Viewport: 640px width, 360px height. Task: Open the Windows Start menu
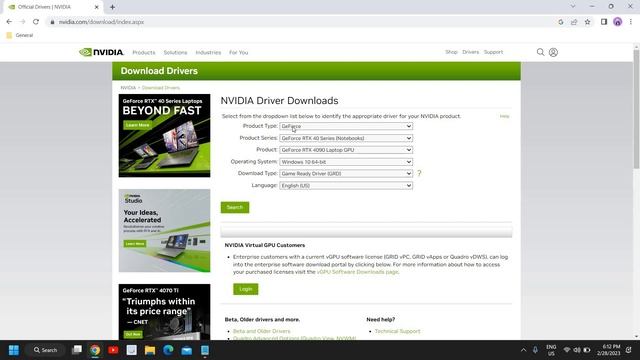(13, 350)
